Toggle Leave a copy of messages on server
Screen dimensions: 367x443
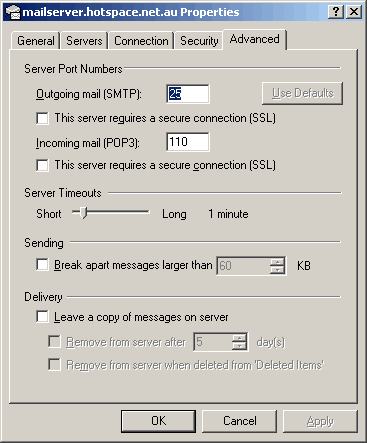pos(42,317)
